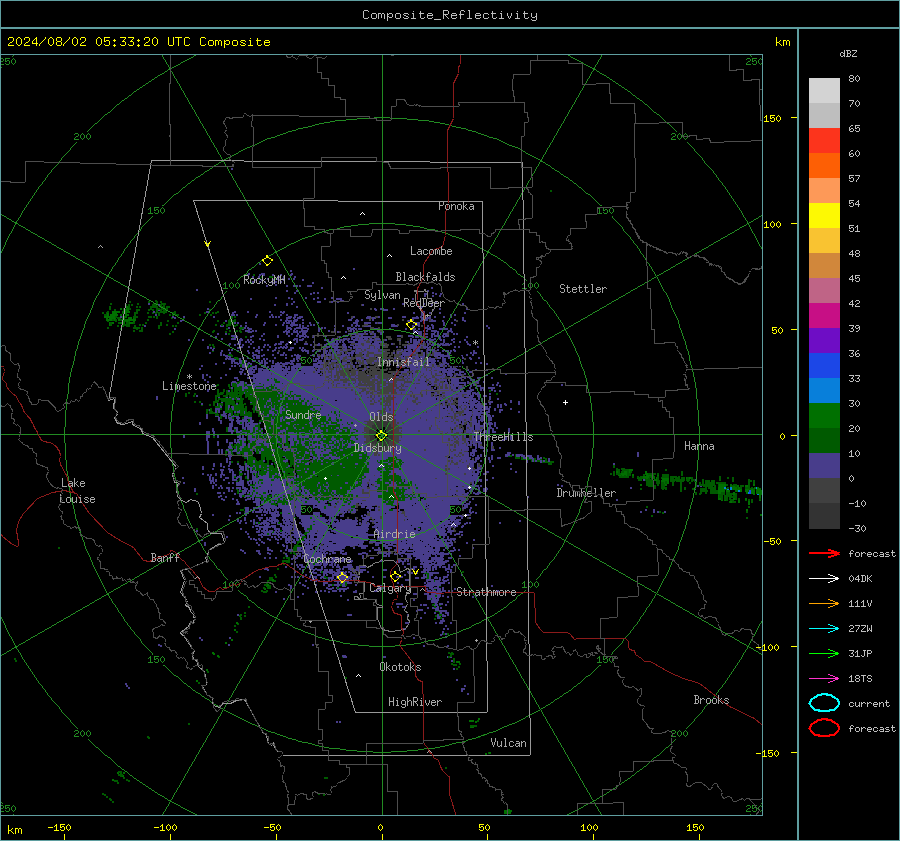Image resolution: width=900 pixels, height=841 pixels.
Task: Click the 31JP legend label
Action: pyautogui.click(x=860, y=653)
